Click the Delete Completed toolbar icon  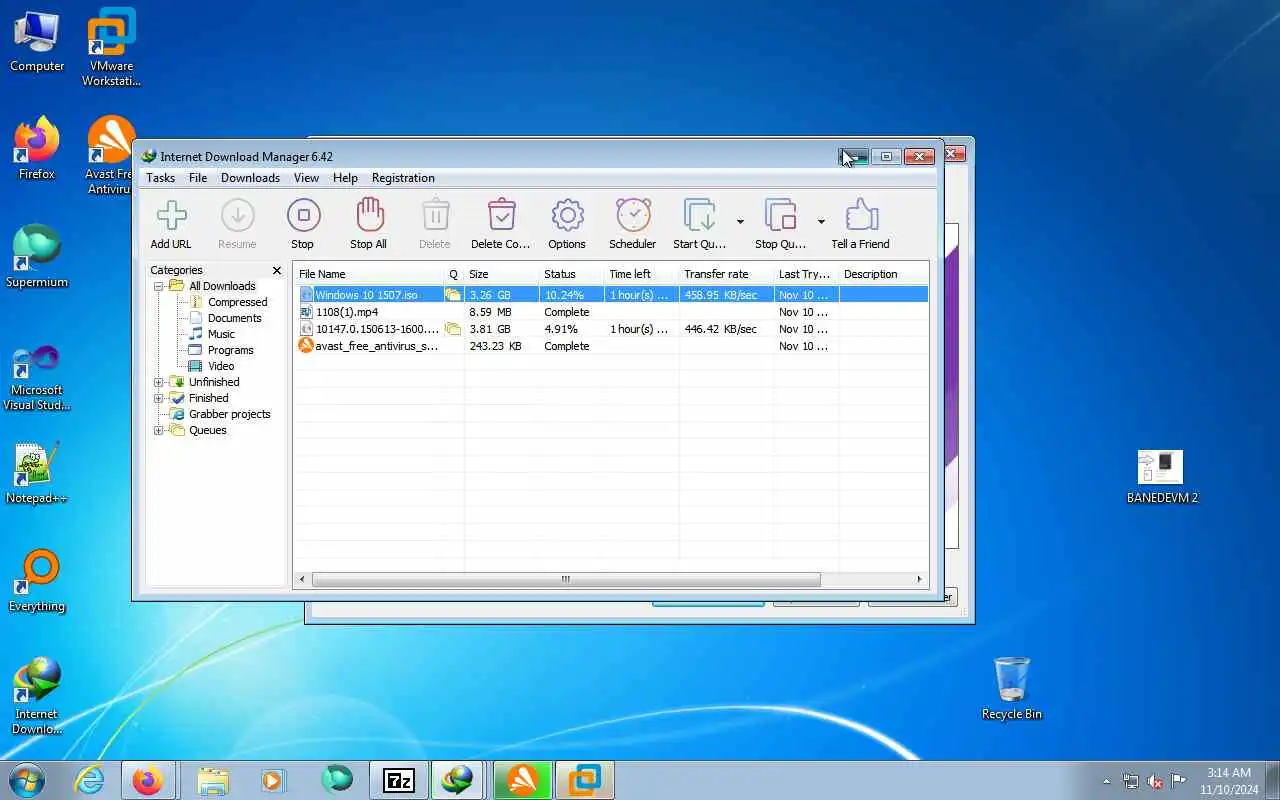tap(501, 223)
